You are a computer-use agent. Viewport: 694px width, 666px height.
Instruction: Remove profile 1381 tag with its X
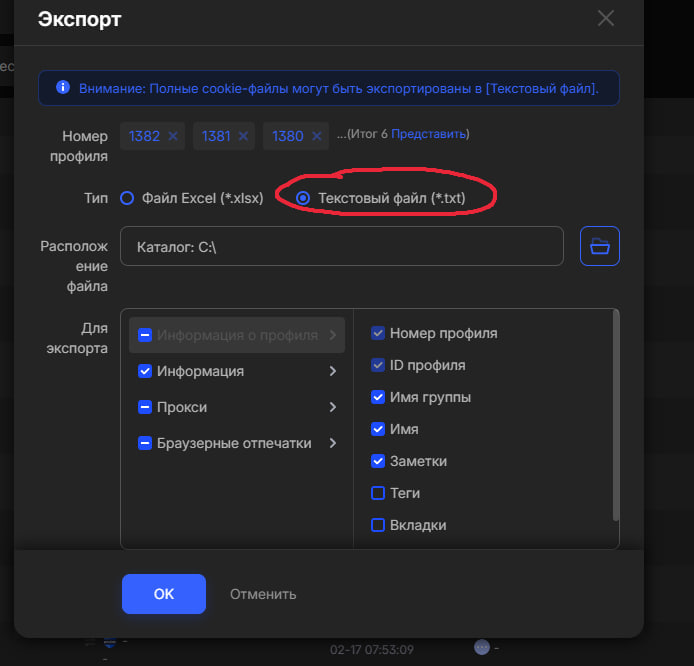point(244,136)
